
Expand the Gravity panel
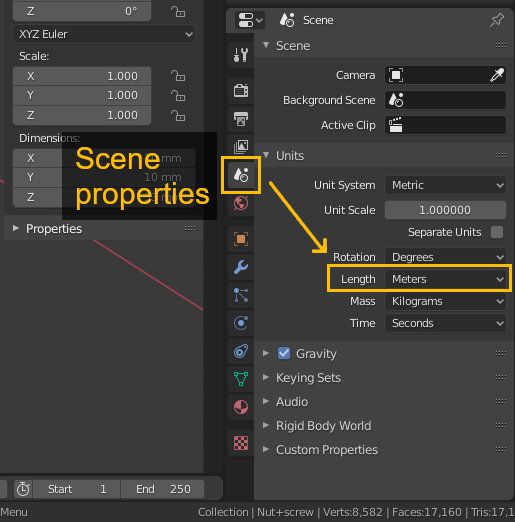click(x=266, y=353)
